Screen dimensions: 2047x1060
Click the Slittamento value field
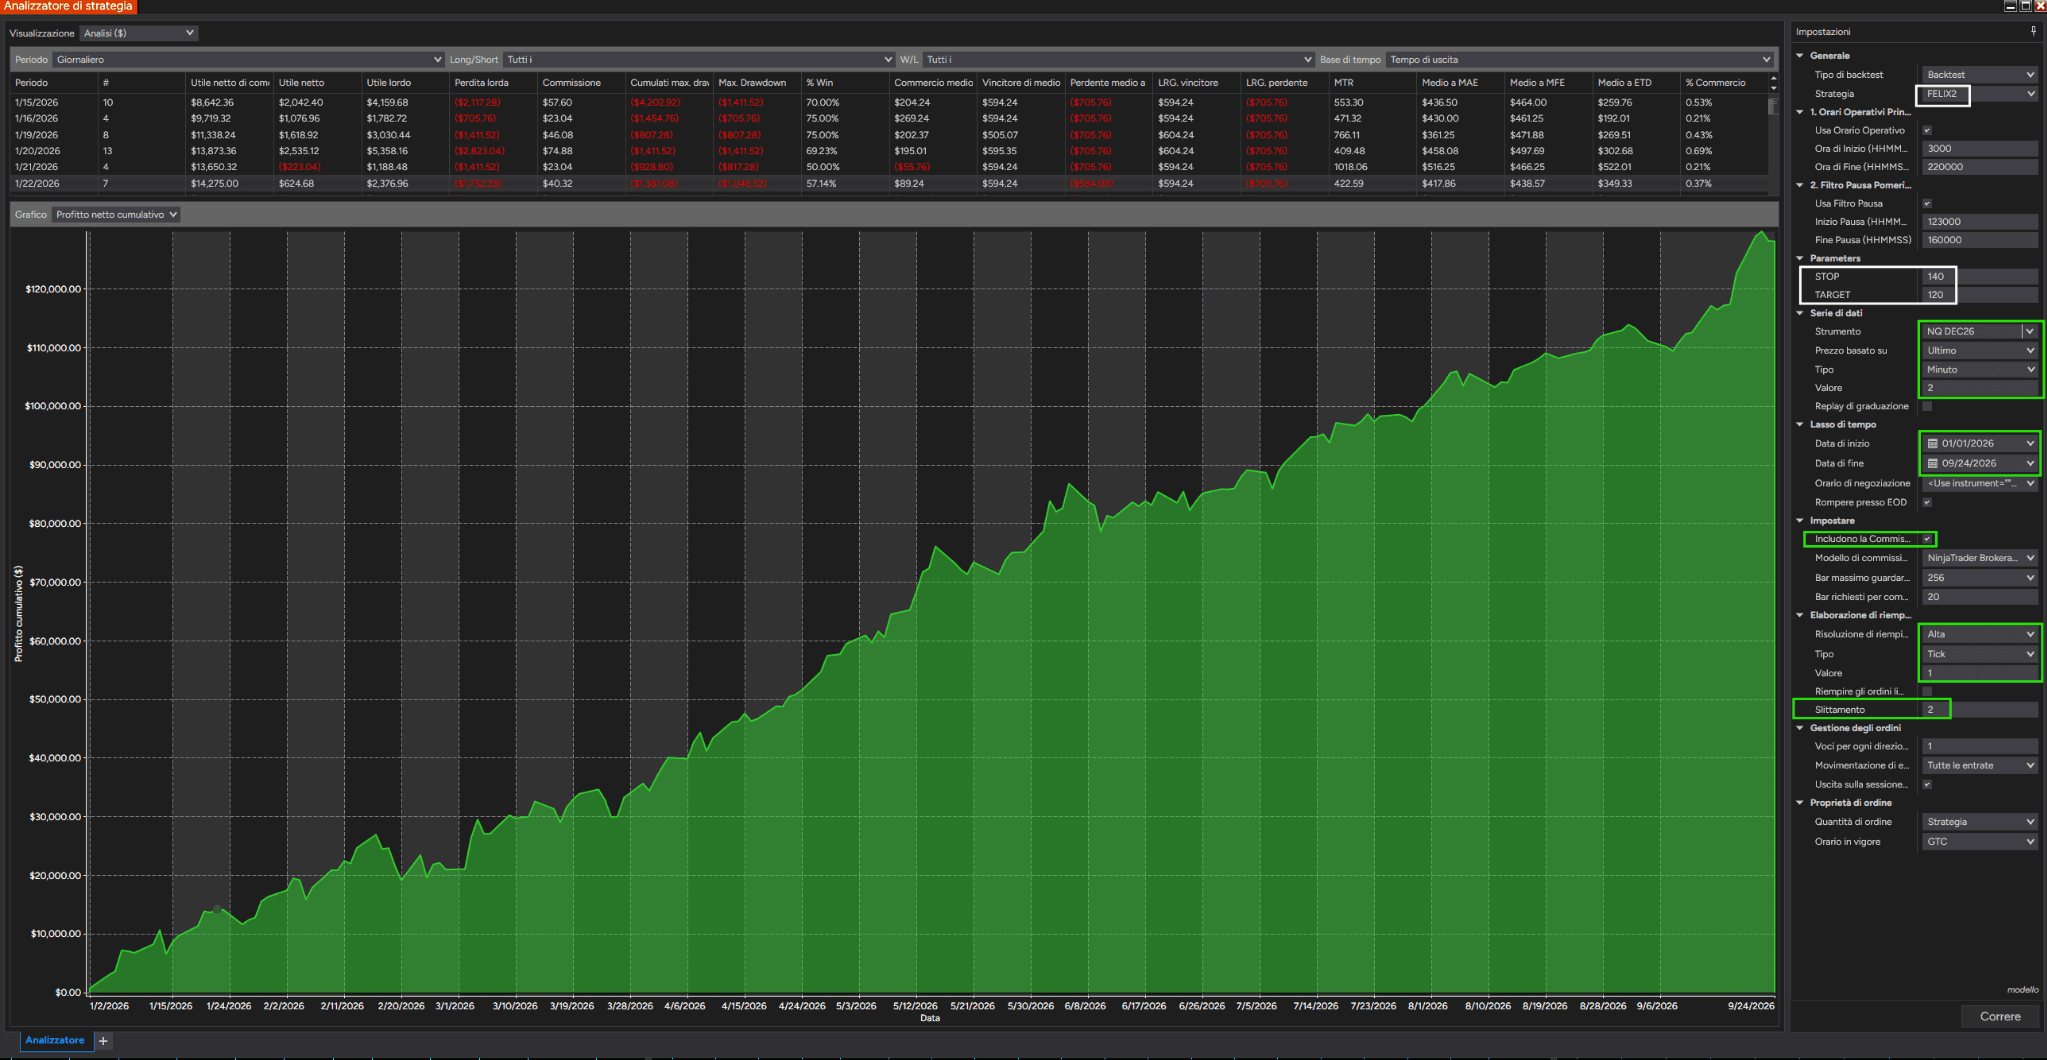[1980, 710]
